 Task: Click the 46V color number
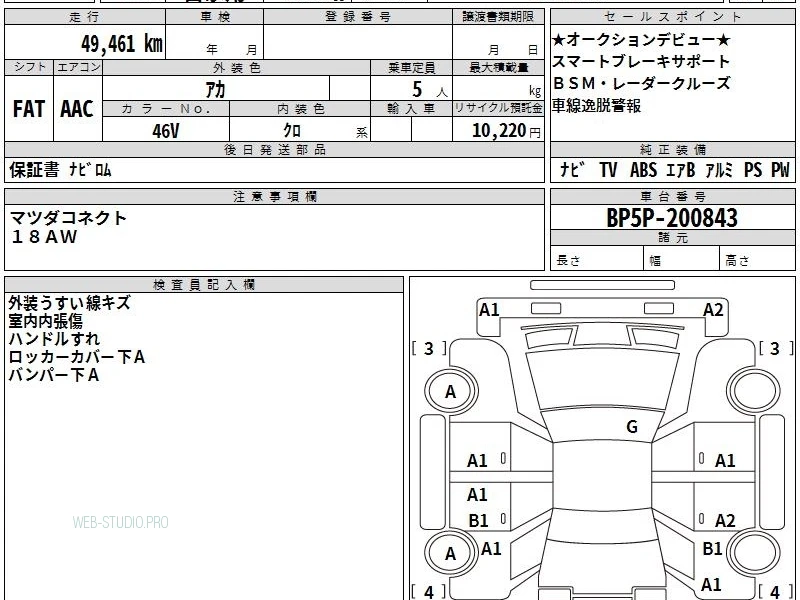point(166,131)
